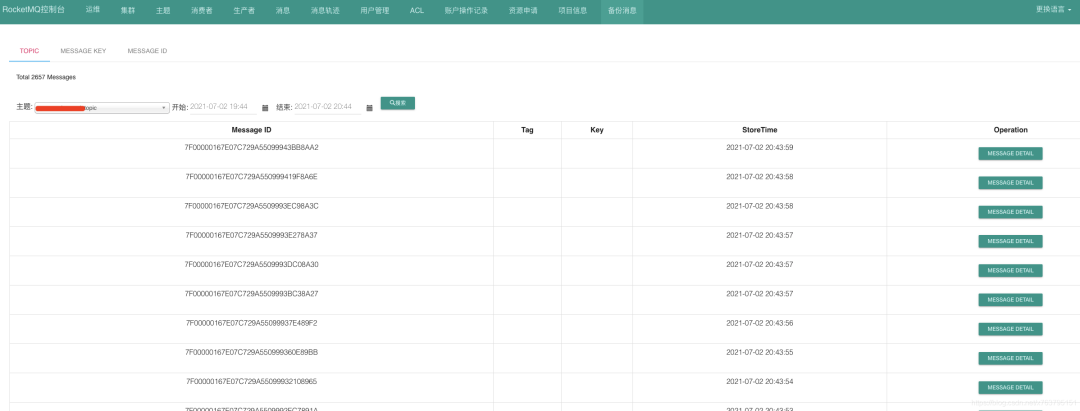Navigate to the 集群 menu
The width and height of the screenshot is (1080, 411).
pos(128,10)
